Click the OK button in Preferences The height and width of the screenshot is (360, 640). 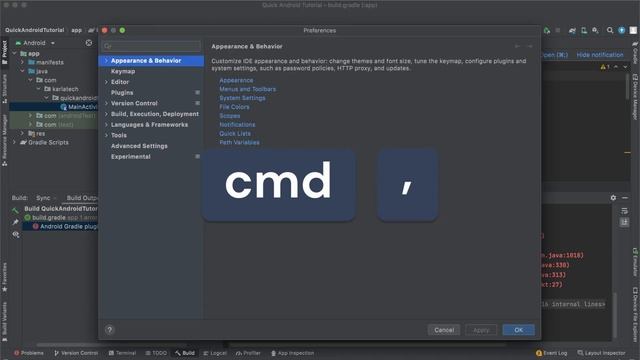pos(518,330)
